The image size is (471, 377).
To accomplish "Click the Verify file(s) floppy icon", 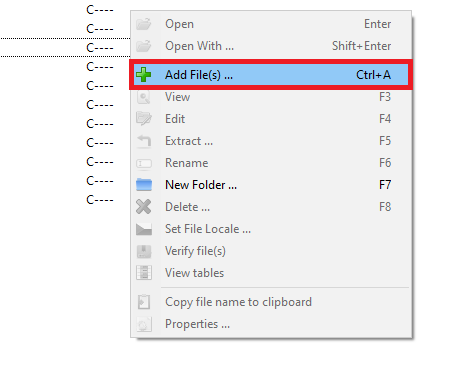I will (x=144, y=251).
